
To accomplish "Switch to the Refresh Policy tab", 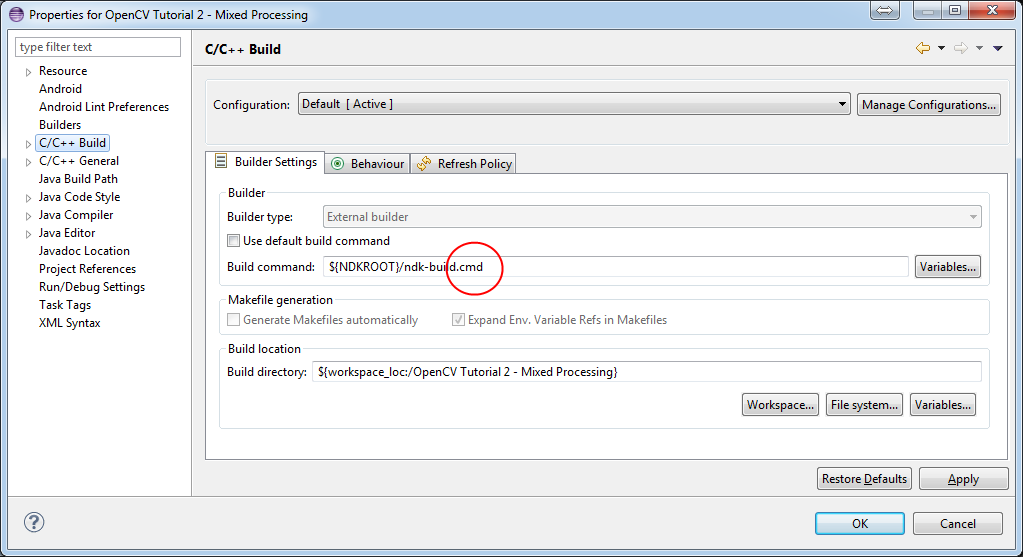I will click(465, 164).
